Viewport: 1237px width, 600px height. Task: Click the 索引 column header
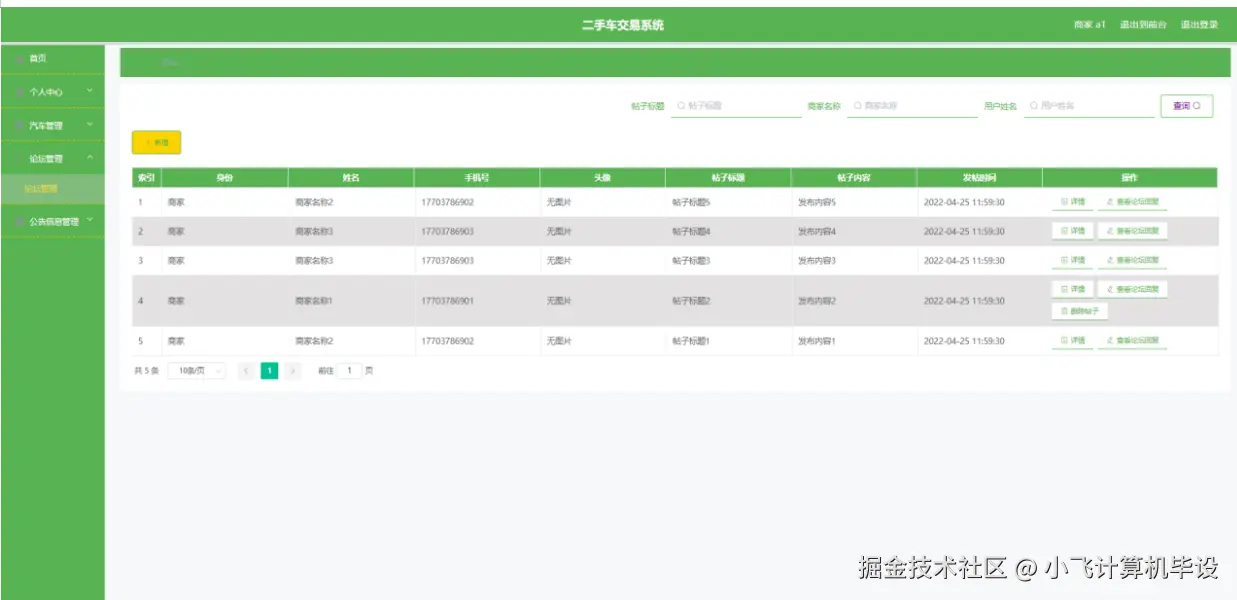pyautogui.click(x=146, y=178)
